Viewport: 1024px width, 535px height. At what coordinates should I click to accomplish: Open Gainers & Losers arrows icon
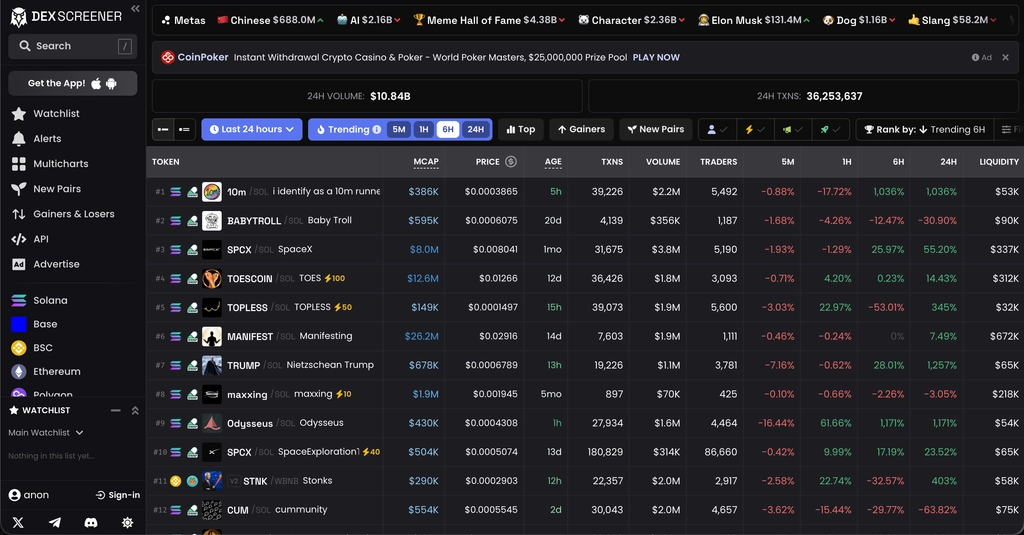[x=19, y=214]
